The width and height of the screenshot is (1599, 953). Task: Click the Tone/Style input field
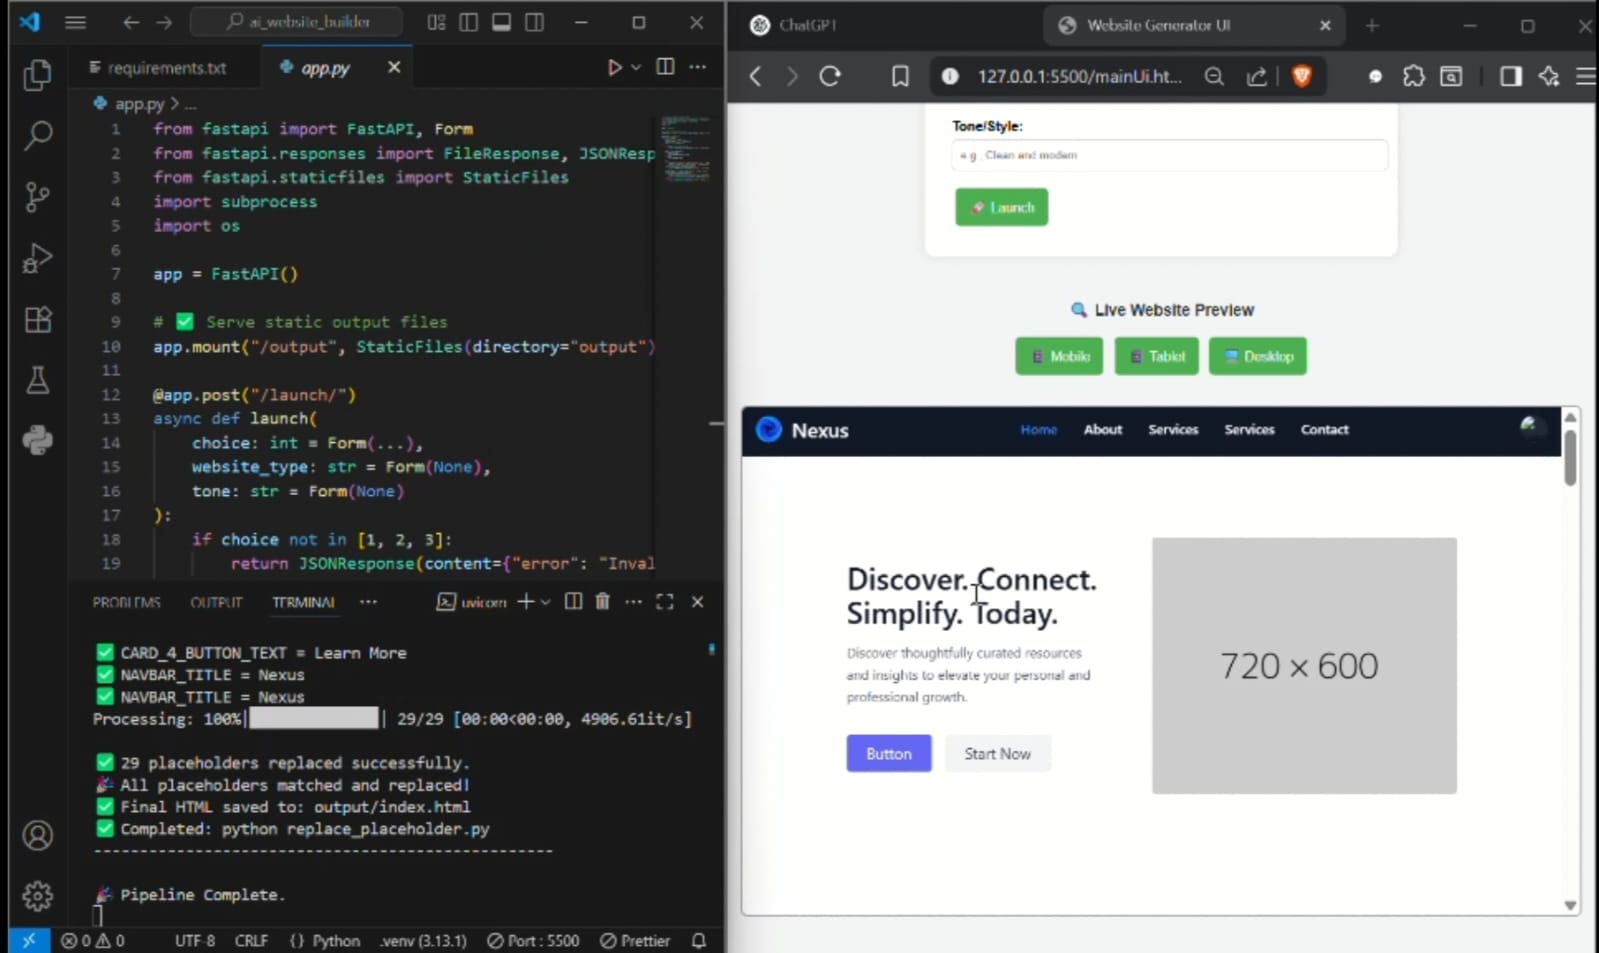point(1169,155)
